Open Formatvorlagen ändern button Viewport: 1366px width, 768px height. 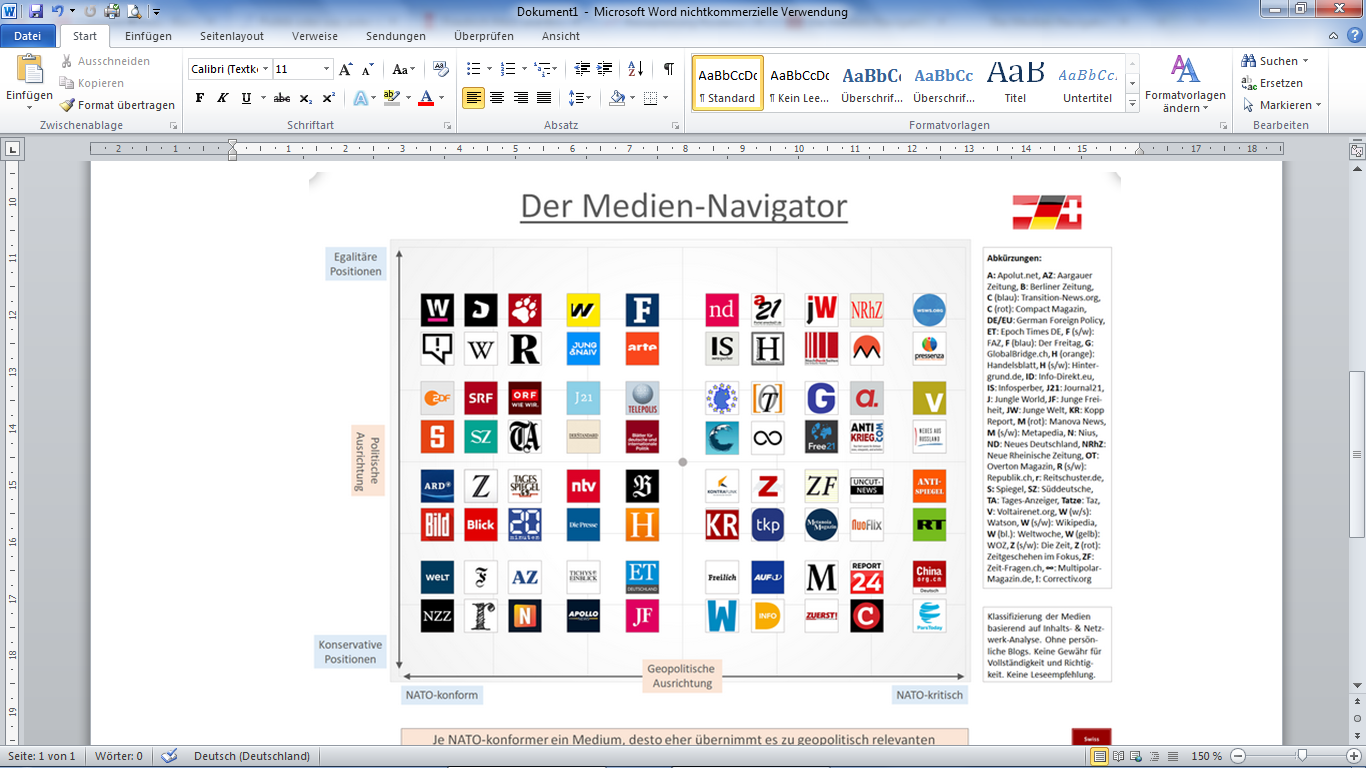[1185, 84]
